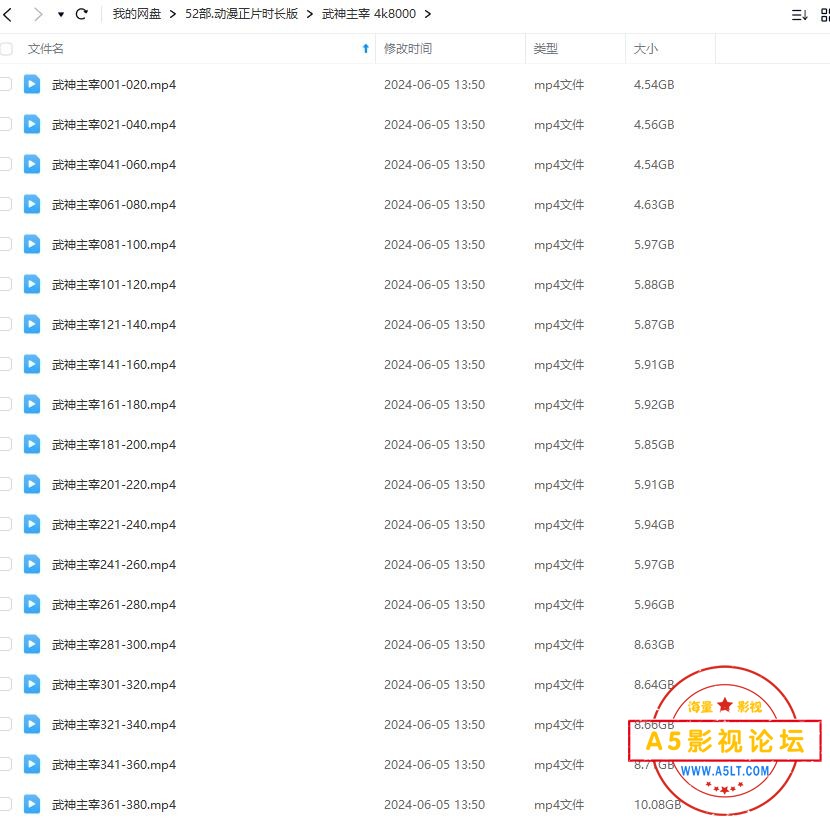Select file name 武神主宰241-260.mp4
This screenshot has height=826, width=830.
114,564
